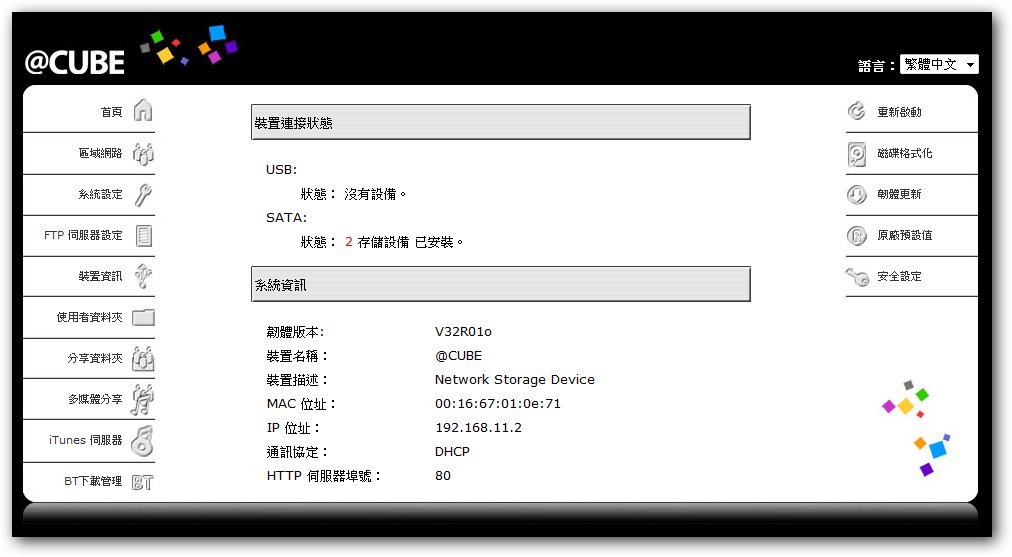Open 分享資料夾 menu item
This screenshot has width=1012, height=557.
click(94, 358)
